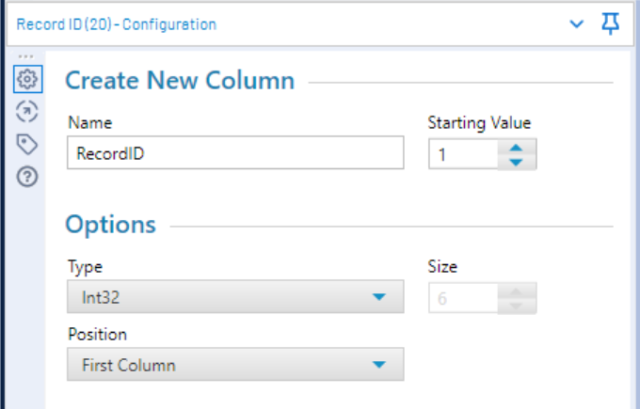Click the Record ID (20) - Configuration title
The image size is (640, 409).
point(116,24)
